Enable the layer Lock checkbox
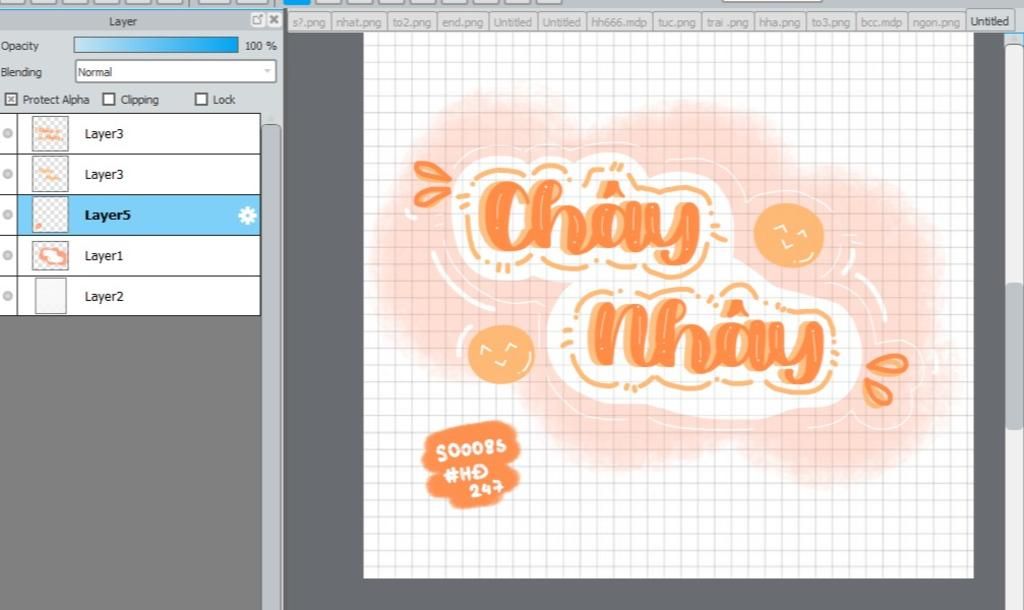The width and height of the screenshot is (1024, 610). pyautogui.click(x=201, y=99)
